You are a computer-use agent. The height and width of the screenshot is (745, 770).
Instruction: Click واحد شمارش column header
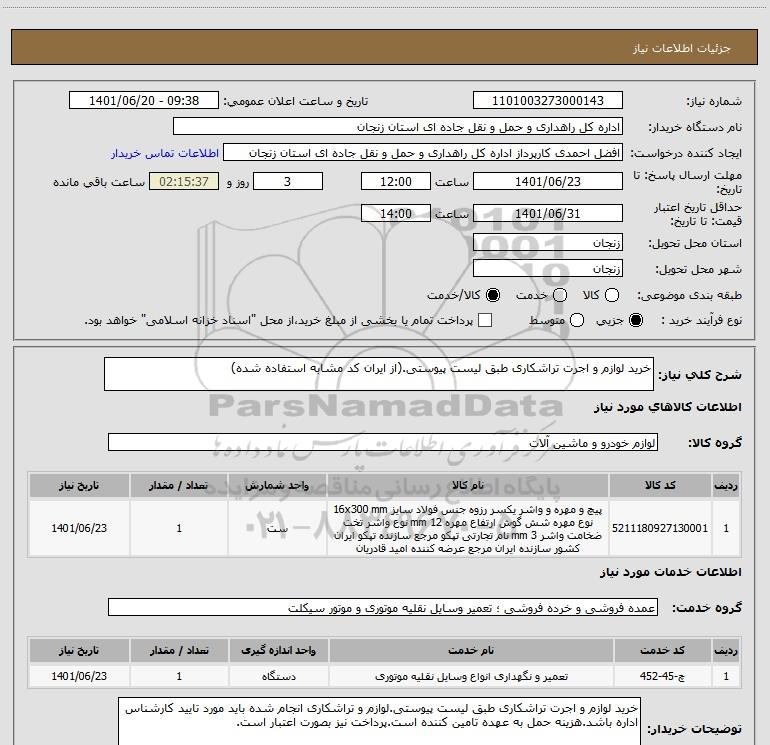click(x=277, y=485)
